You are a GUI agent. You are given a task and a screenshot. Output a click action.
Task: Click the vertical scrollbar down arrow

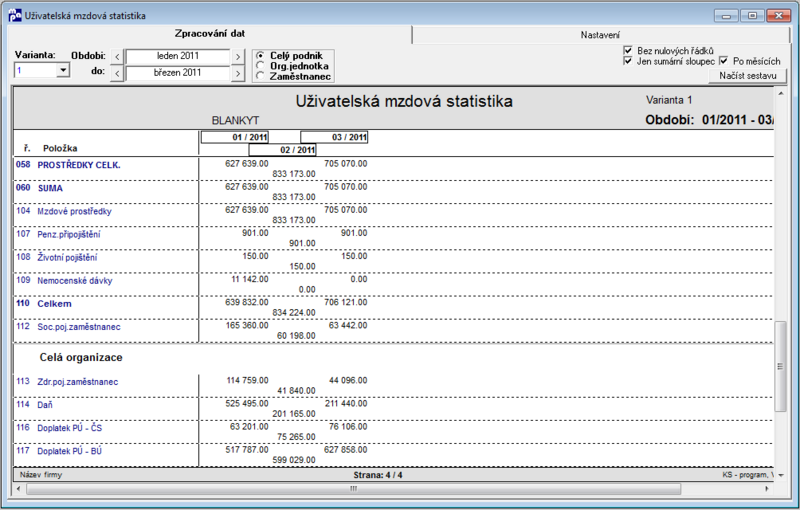pyautogui.click(x=781, y=475)
